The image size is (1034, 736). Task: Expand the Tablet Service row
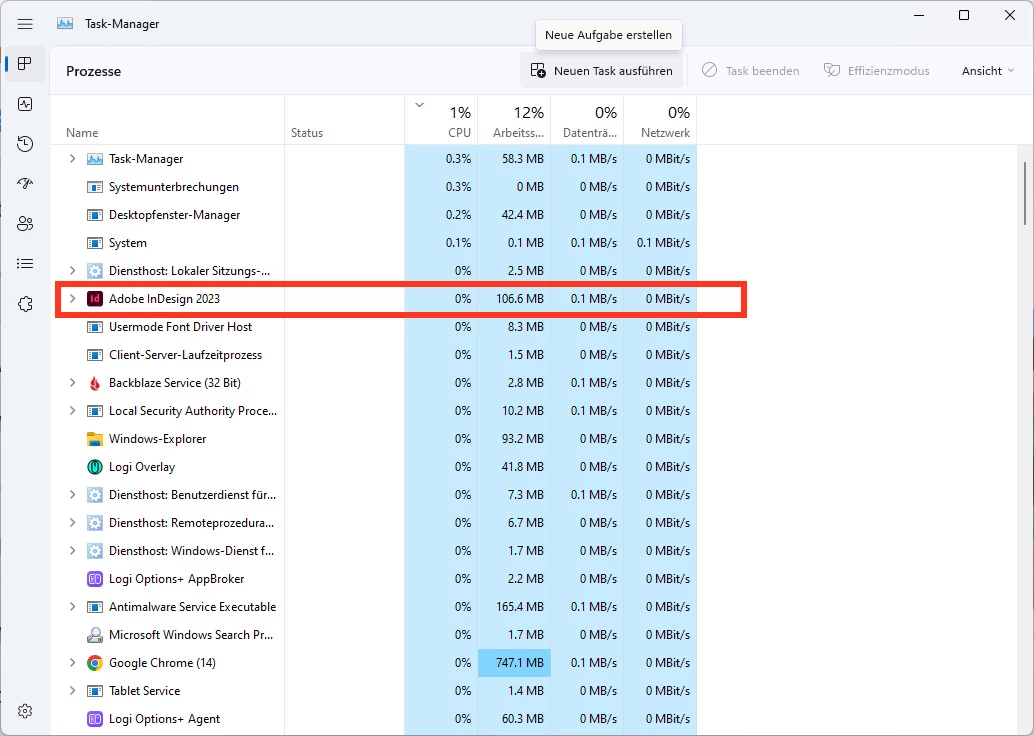tap(73, 690)
